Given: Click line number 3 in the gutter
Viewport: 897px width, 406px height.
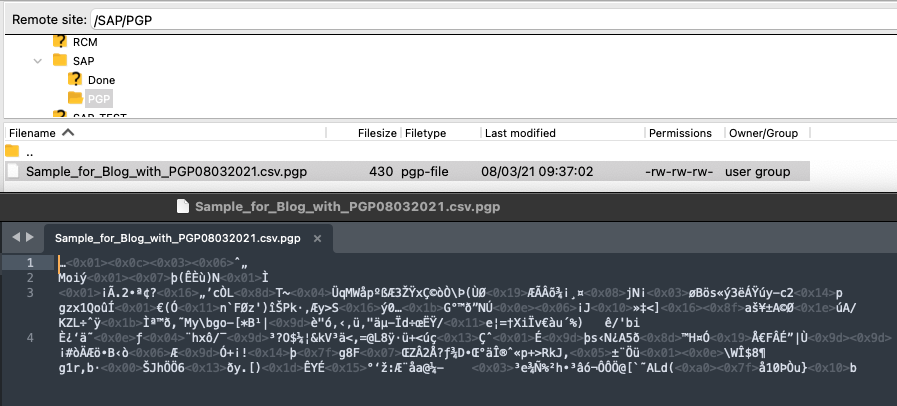Looking at the screenshot, I should (30, 292).
